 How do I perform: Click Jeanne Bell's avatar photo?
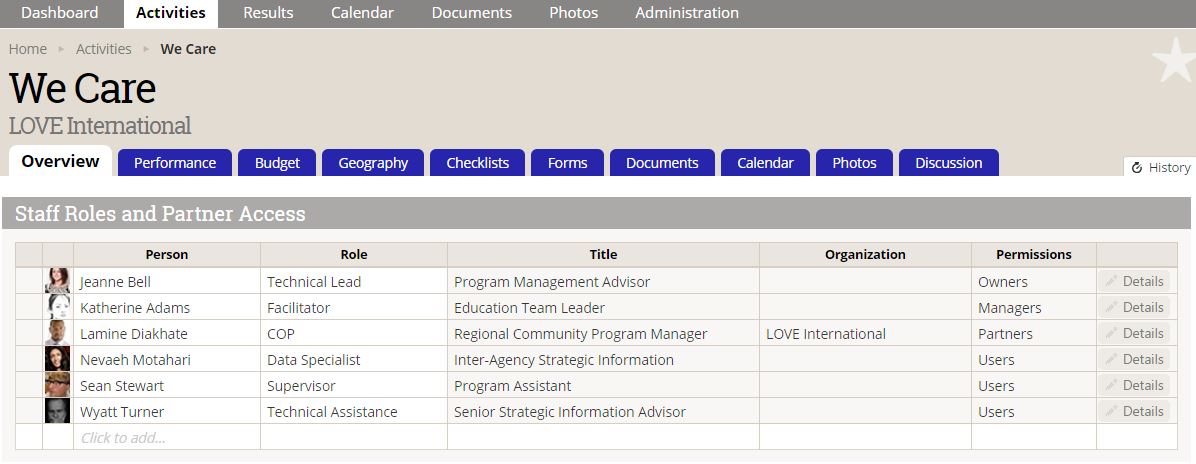pyautogui.click(x=57, y=281)
